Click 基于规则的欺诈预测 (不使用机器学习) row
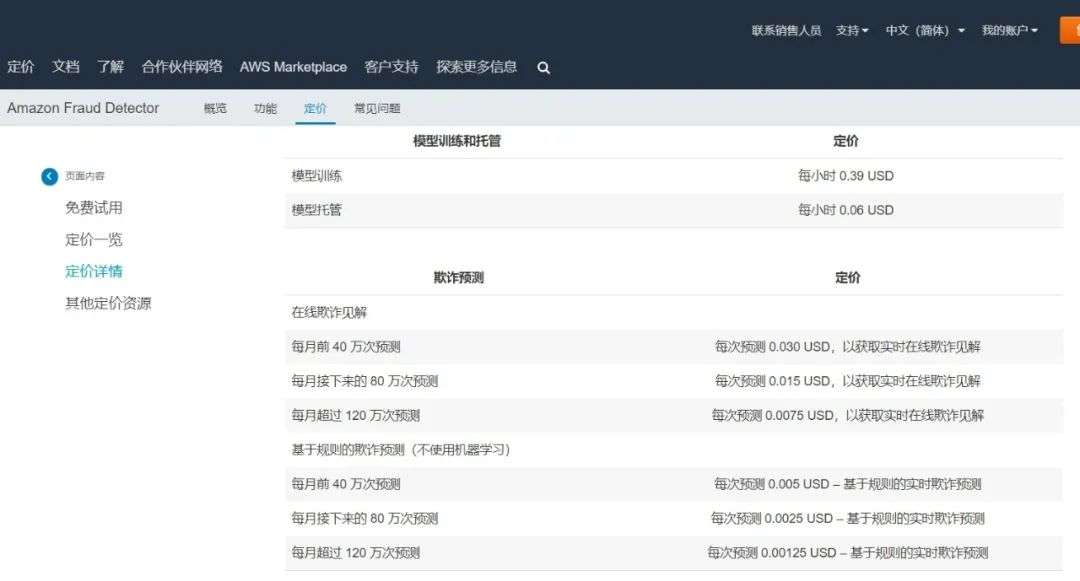This screenshot has width=1080, height=581. tap(674, 450)
